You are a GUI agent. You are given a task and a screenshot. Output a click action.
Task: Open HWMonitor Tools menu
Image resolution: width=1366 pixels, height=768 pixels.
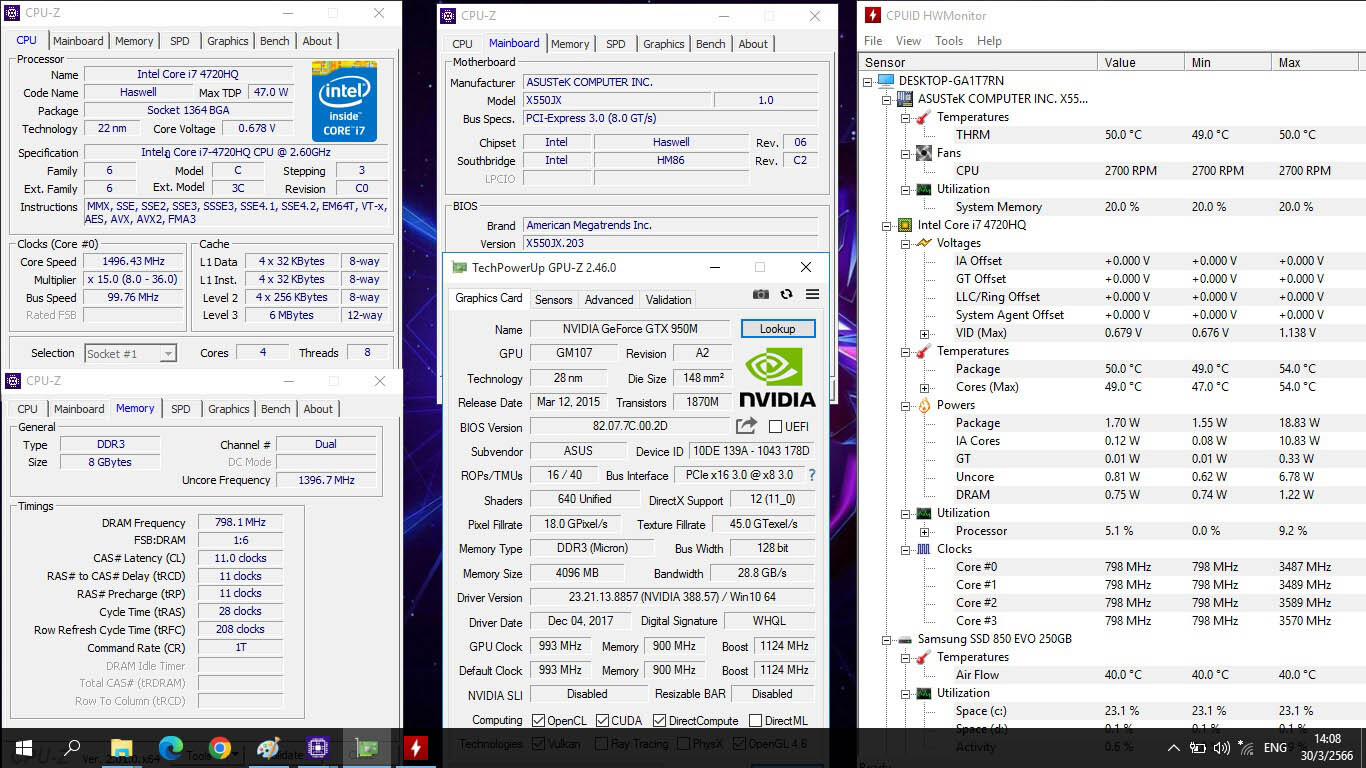pos(949,41)
